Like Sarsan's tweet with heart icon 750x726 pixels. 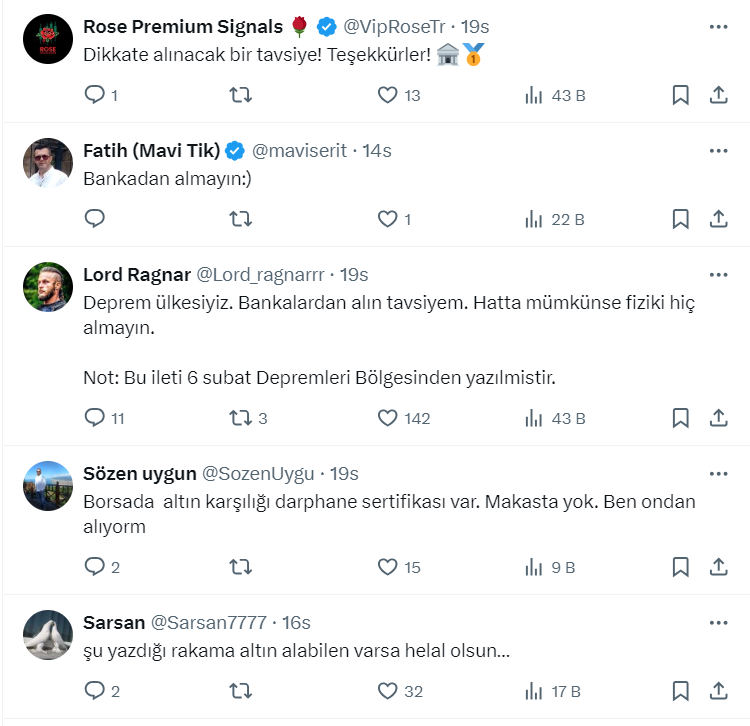click(388, 690)
